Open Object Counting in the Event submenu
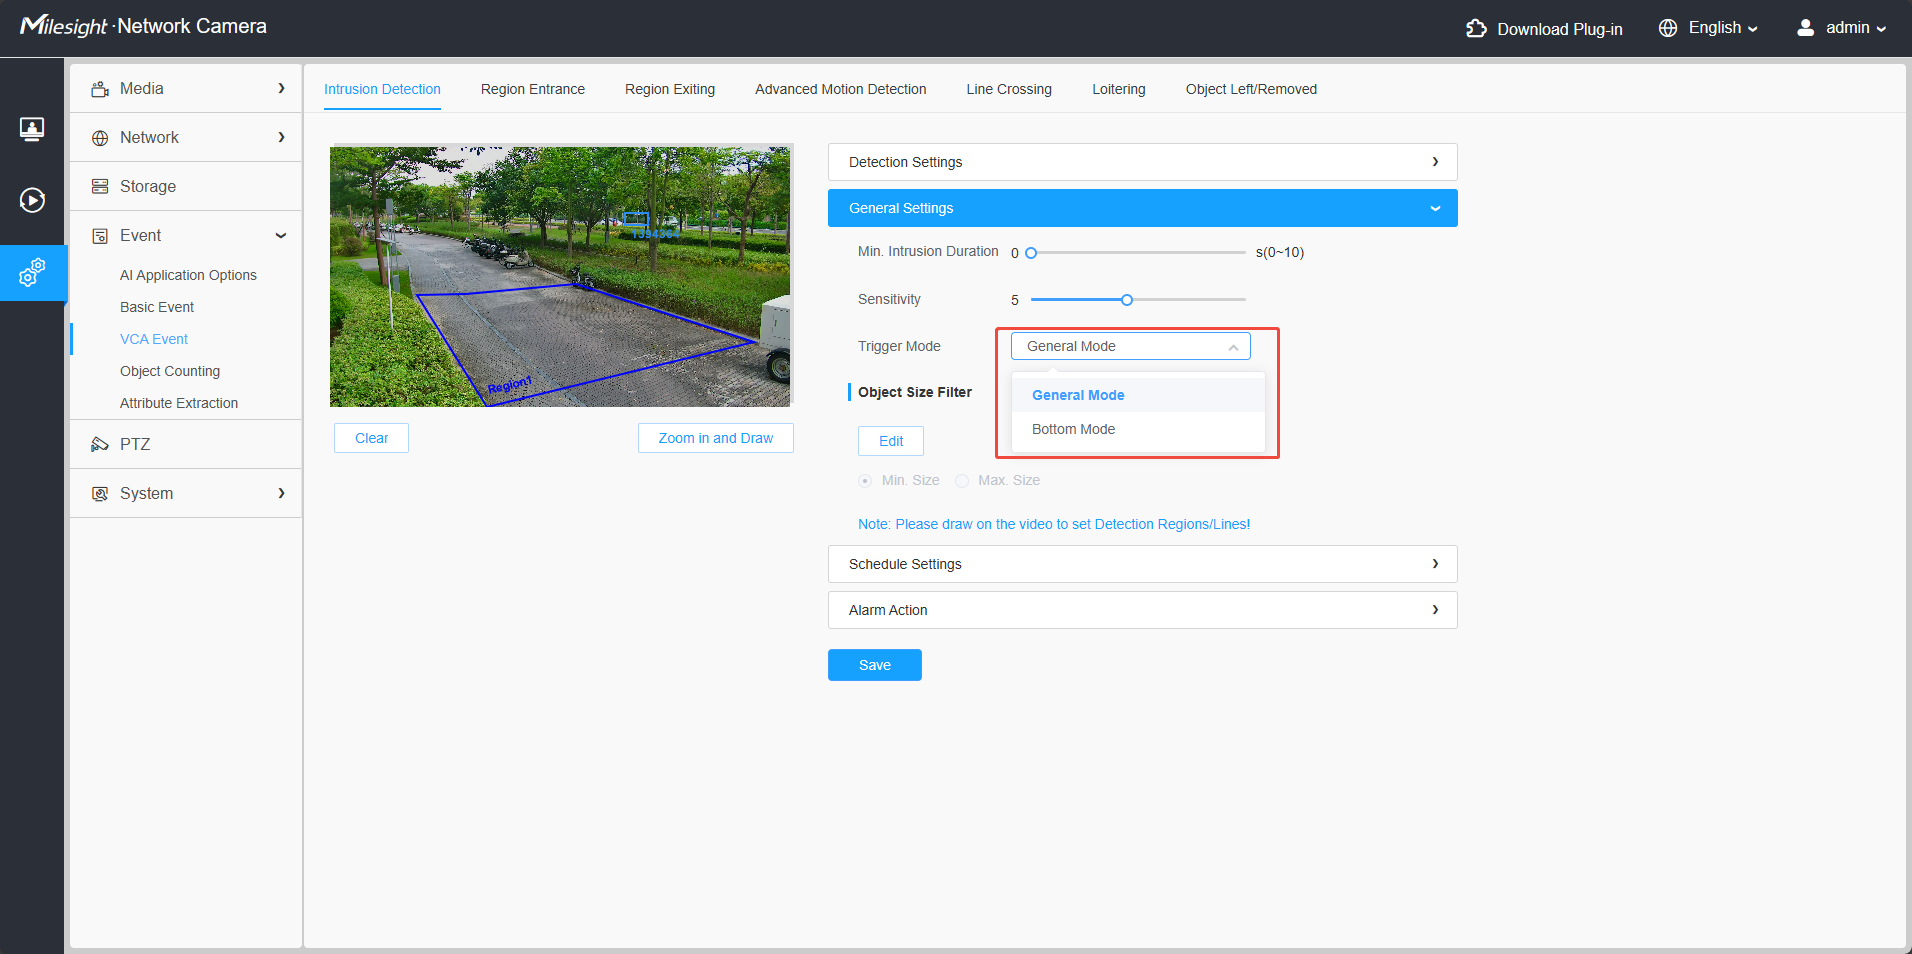Image resolution: width=1912 pixels, height=954 pixels. tap(170, 371)
